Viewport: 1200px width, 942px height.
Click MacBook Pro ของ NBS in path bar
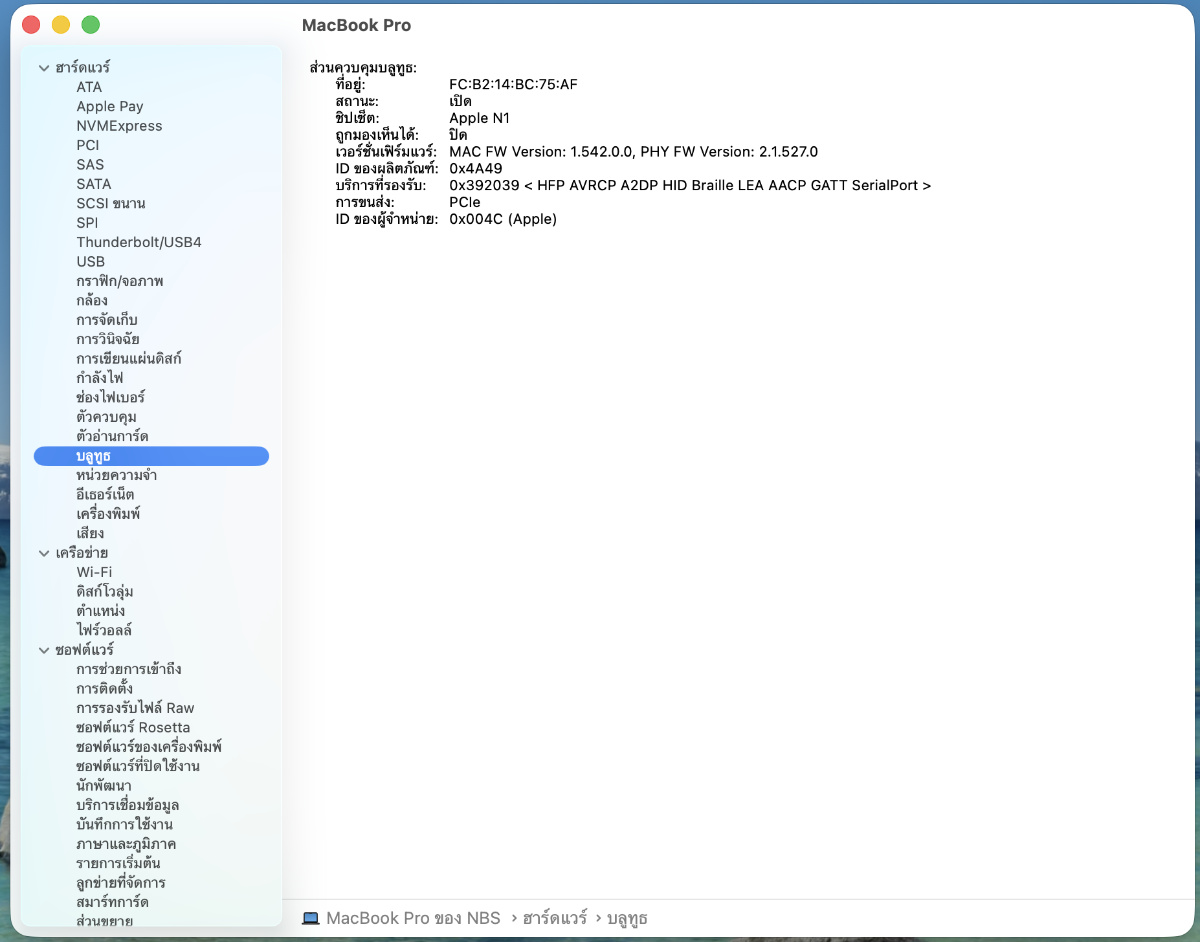point(413,918)
